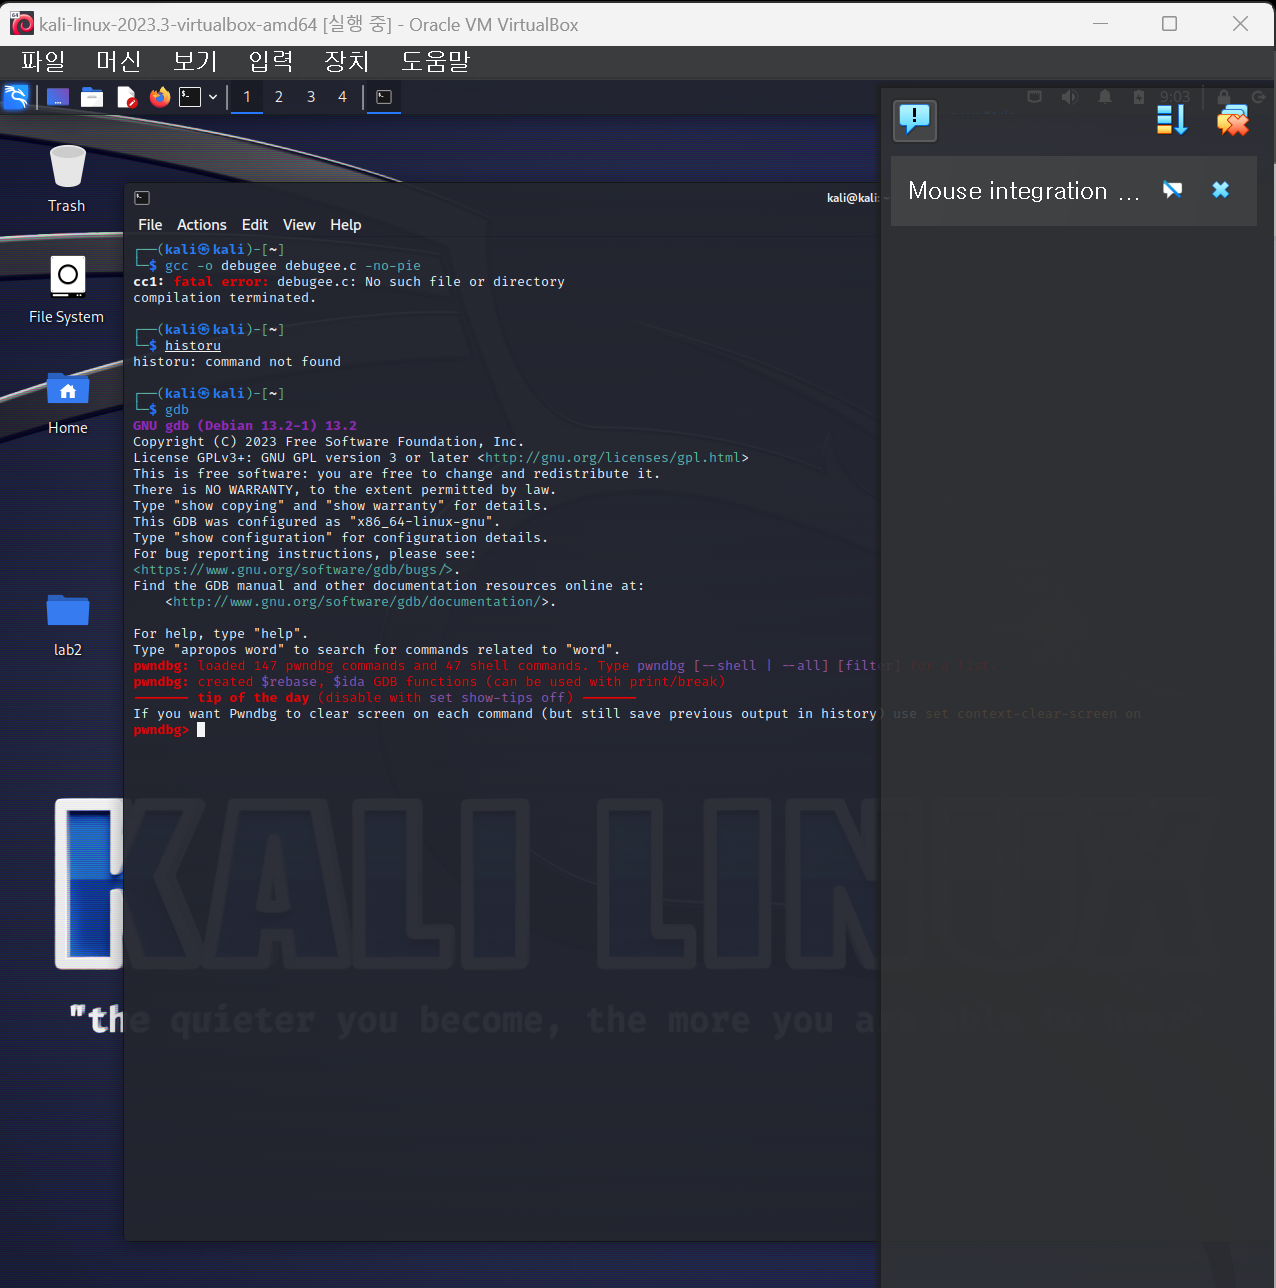
Task: Open VirtualBox 머신 menu
Action: tap(119, 61)
